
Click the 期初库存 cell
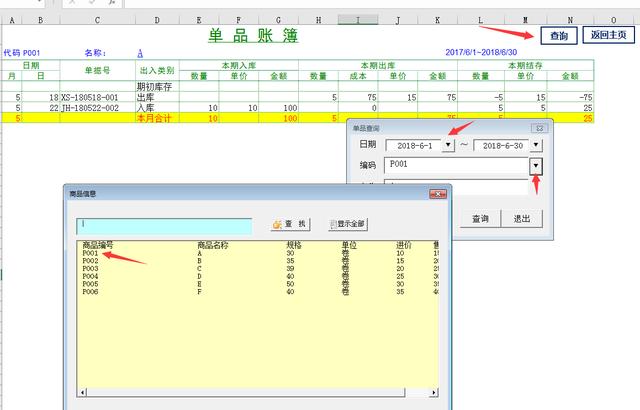pyautogui.click(x=157, y=86)
